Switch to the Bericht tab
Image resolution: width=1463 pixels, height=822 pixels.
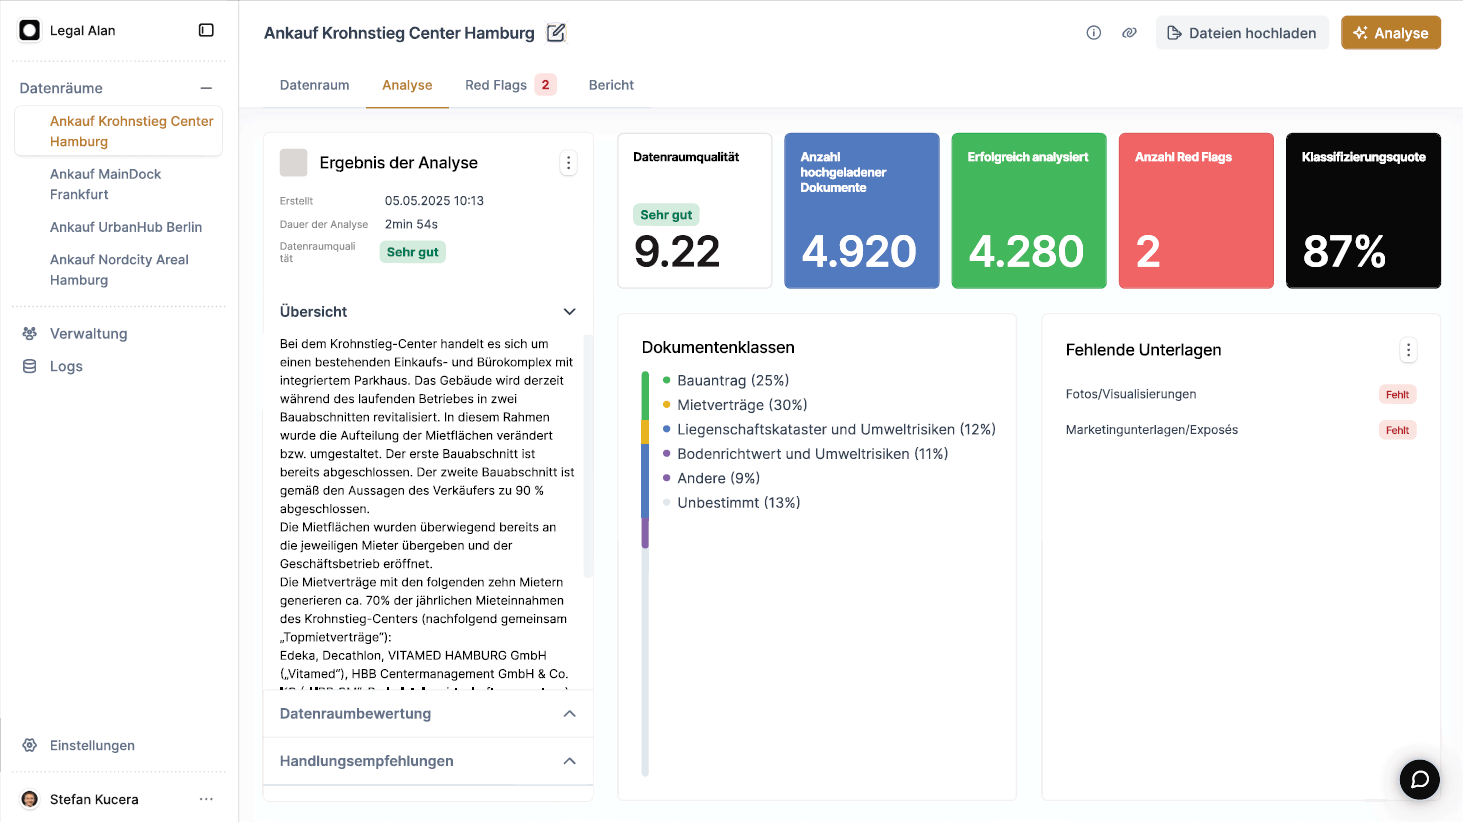tap(611, 85)
